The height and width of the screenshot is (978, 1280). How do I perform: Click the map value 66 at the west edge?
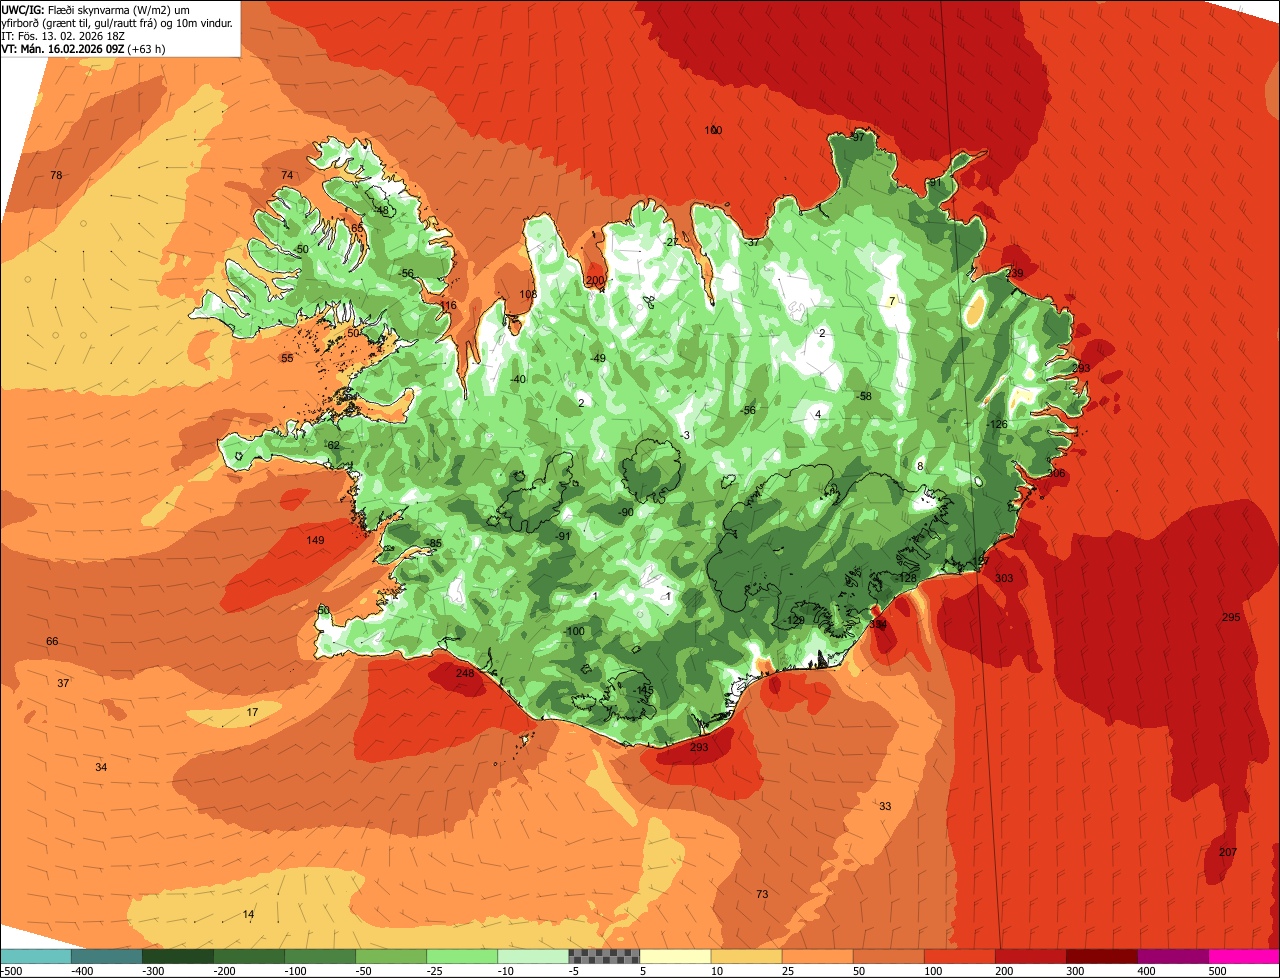(x=52, y=641)
